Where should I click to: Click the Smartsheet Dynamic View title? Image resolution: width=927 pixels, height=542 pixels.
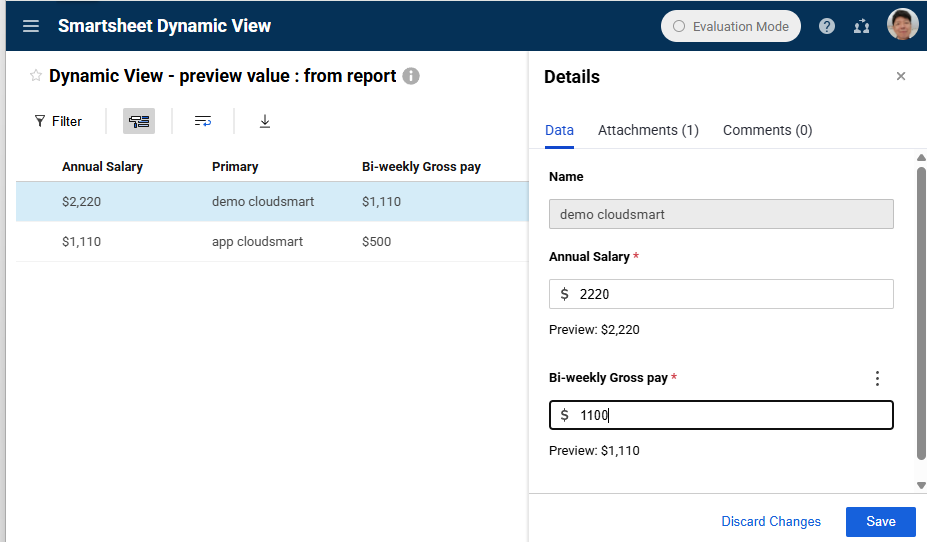click(164, 26)
